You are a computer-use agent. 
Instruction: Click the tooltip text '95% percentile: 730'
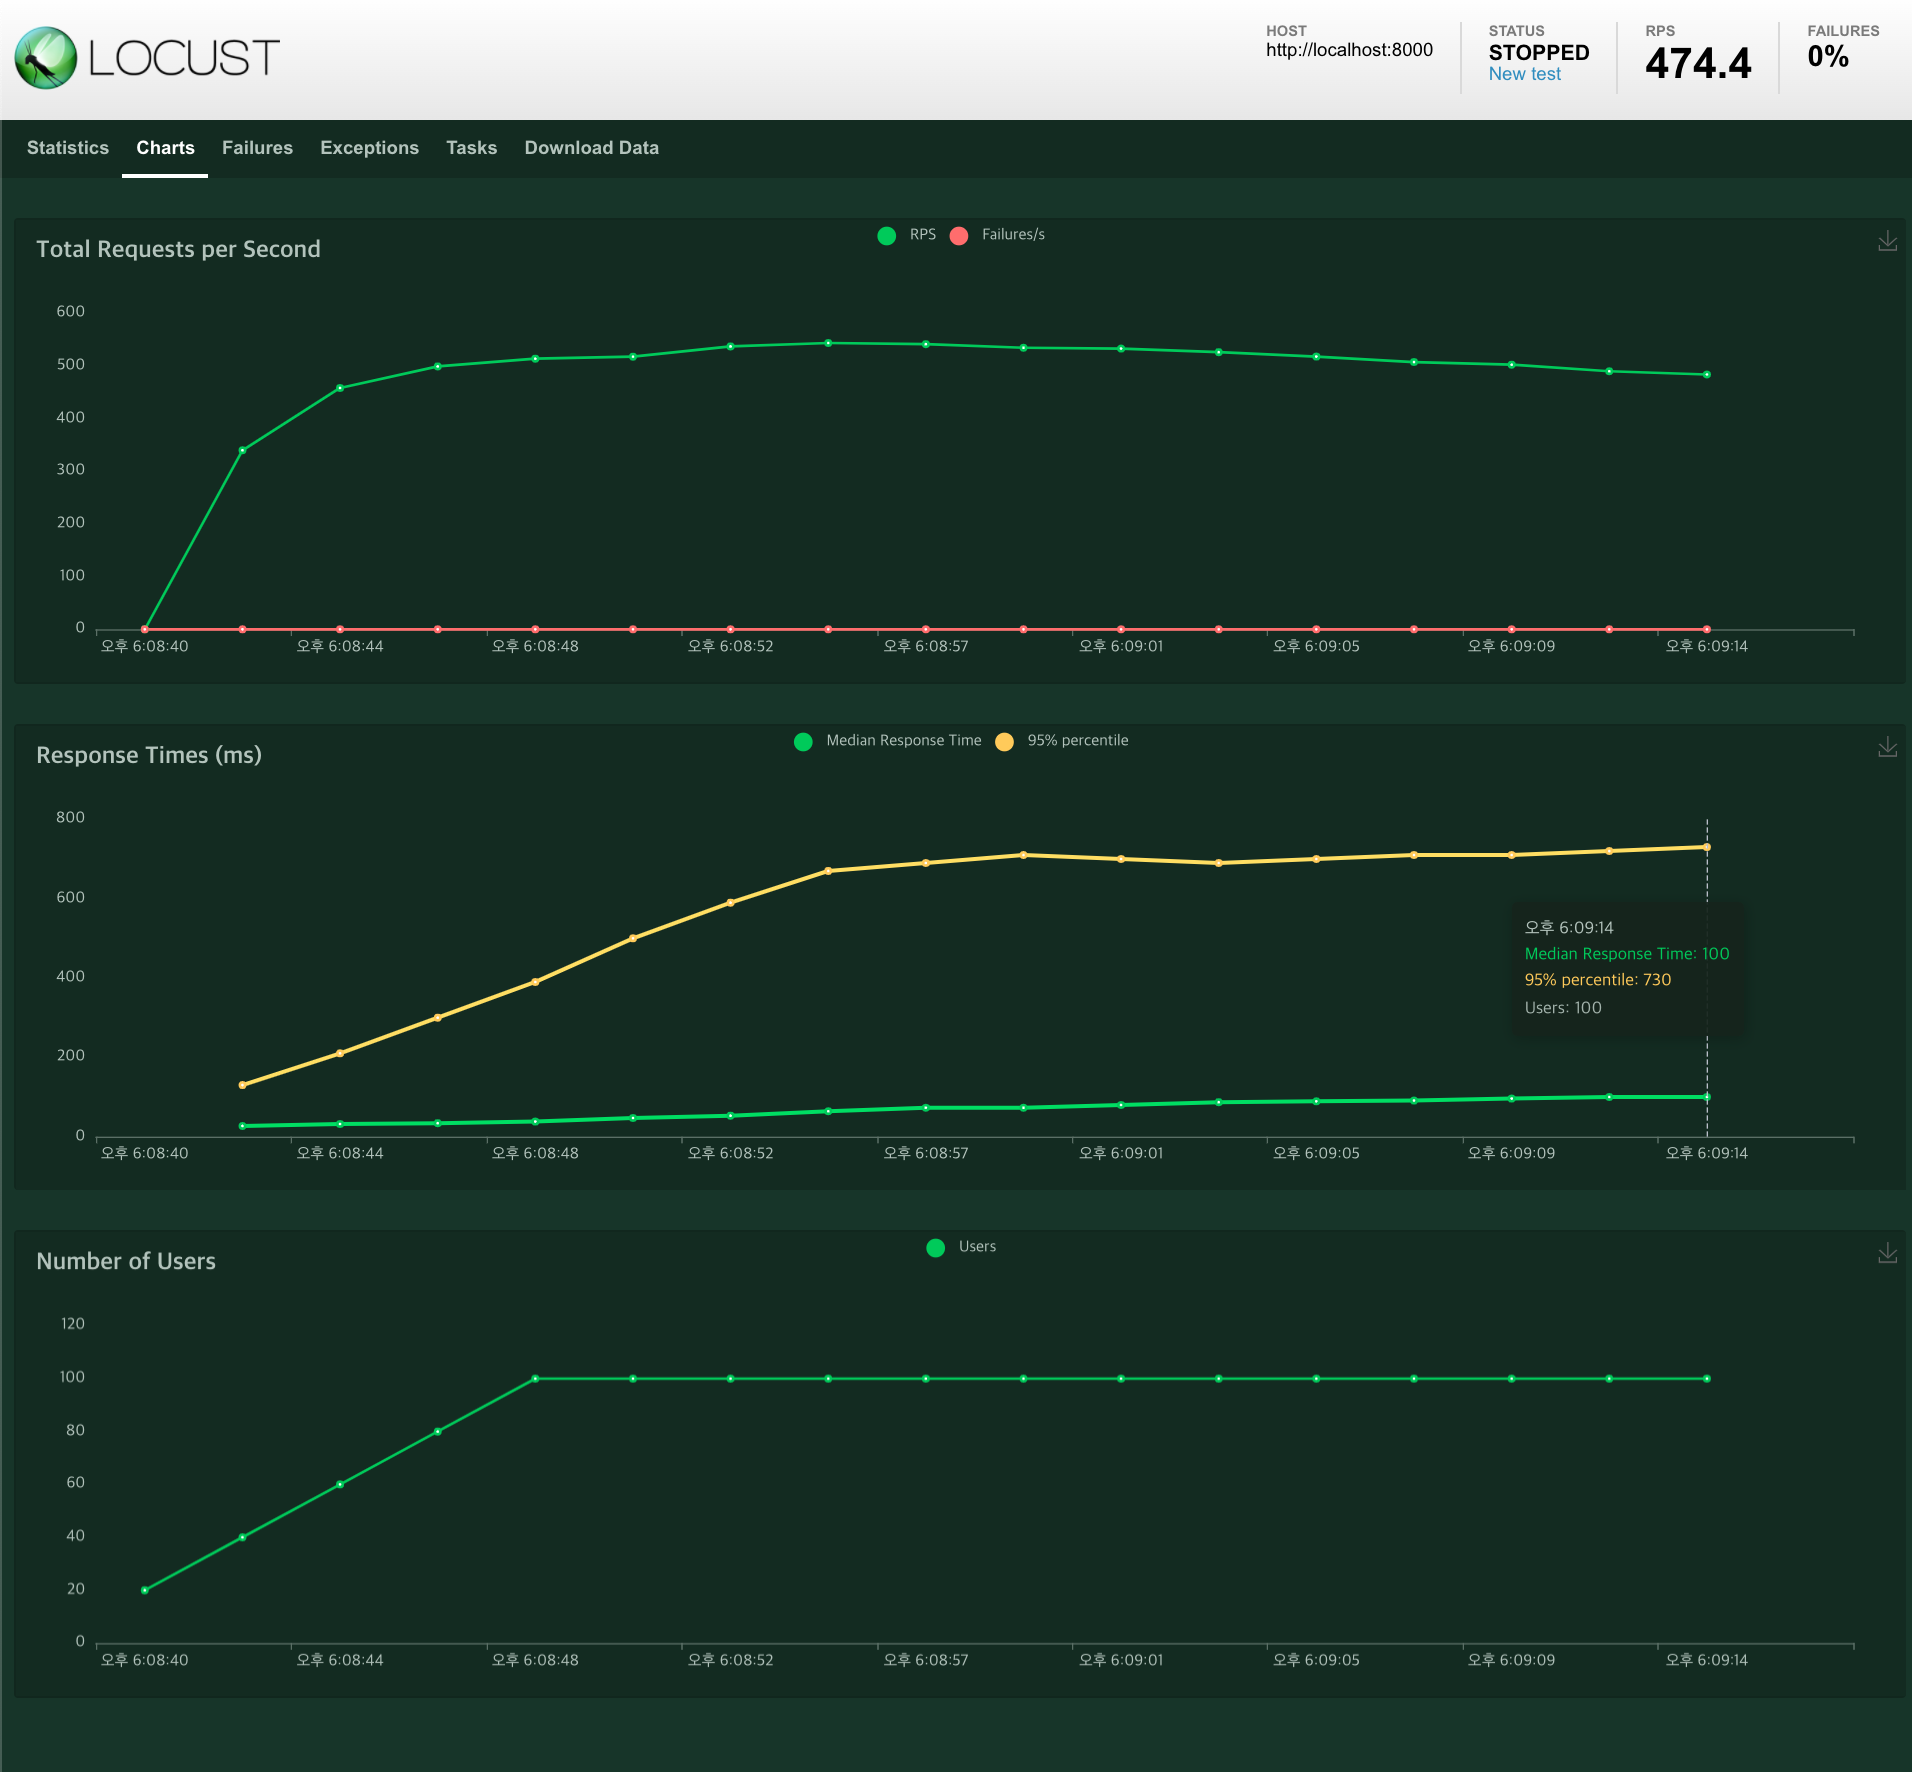(1597, 980)
